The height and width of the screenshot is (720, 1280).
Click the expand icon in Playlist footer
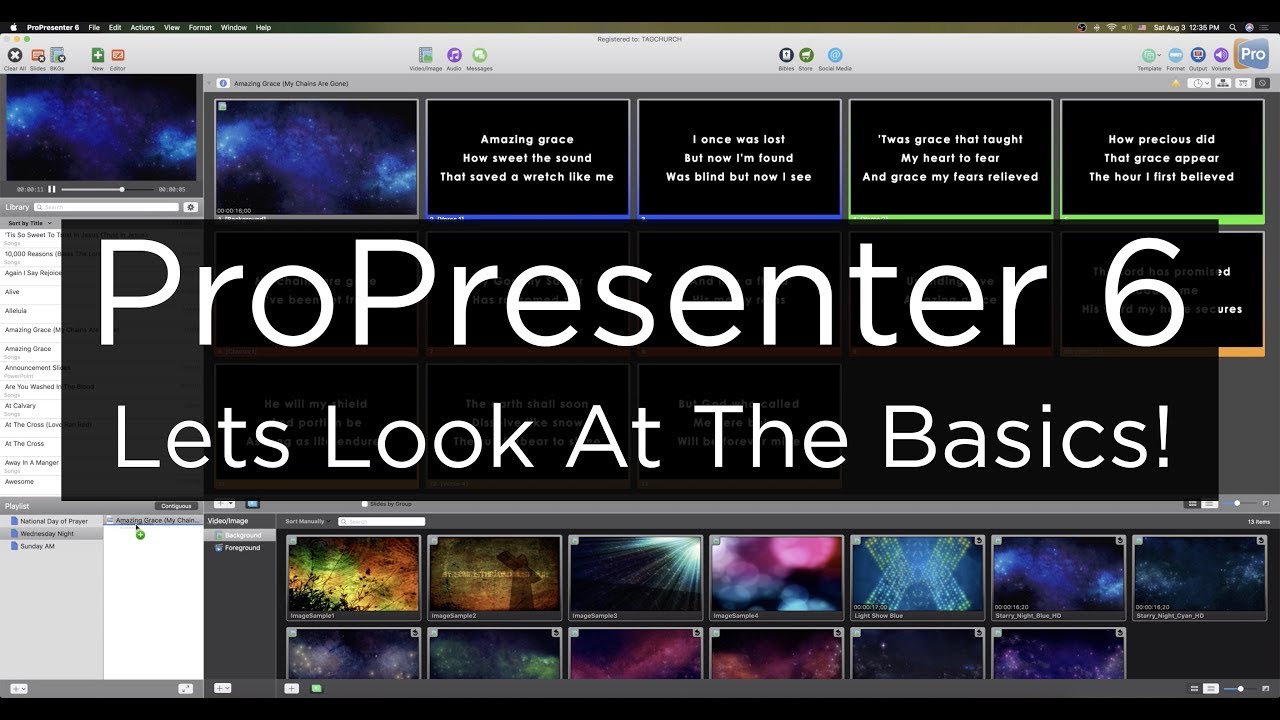pos(185,688)
